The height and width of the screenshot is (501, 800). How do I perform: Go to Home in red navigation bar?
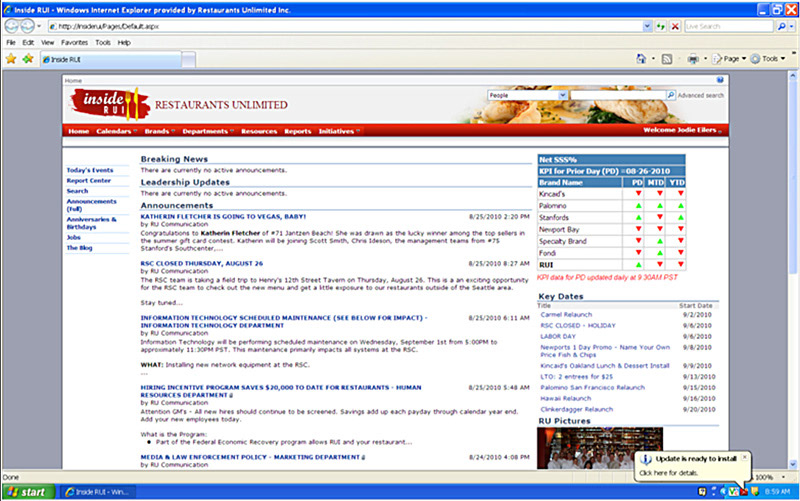tap(79, 131)
